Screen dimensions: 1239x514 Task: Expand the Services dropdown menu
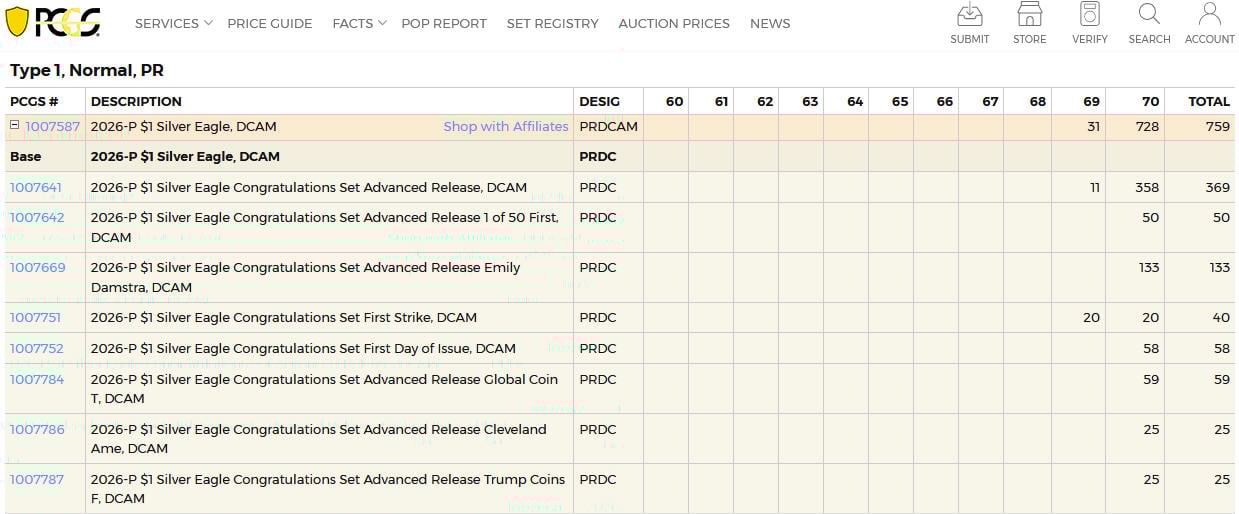pos(173,23)
